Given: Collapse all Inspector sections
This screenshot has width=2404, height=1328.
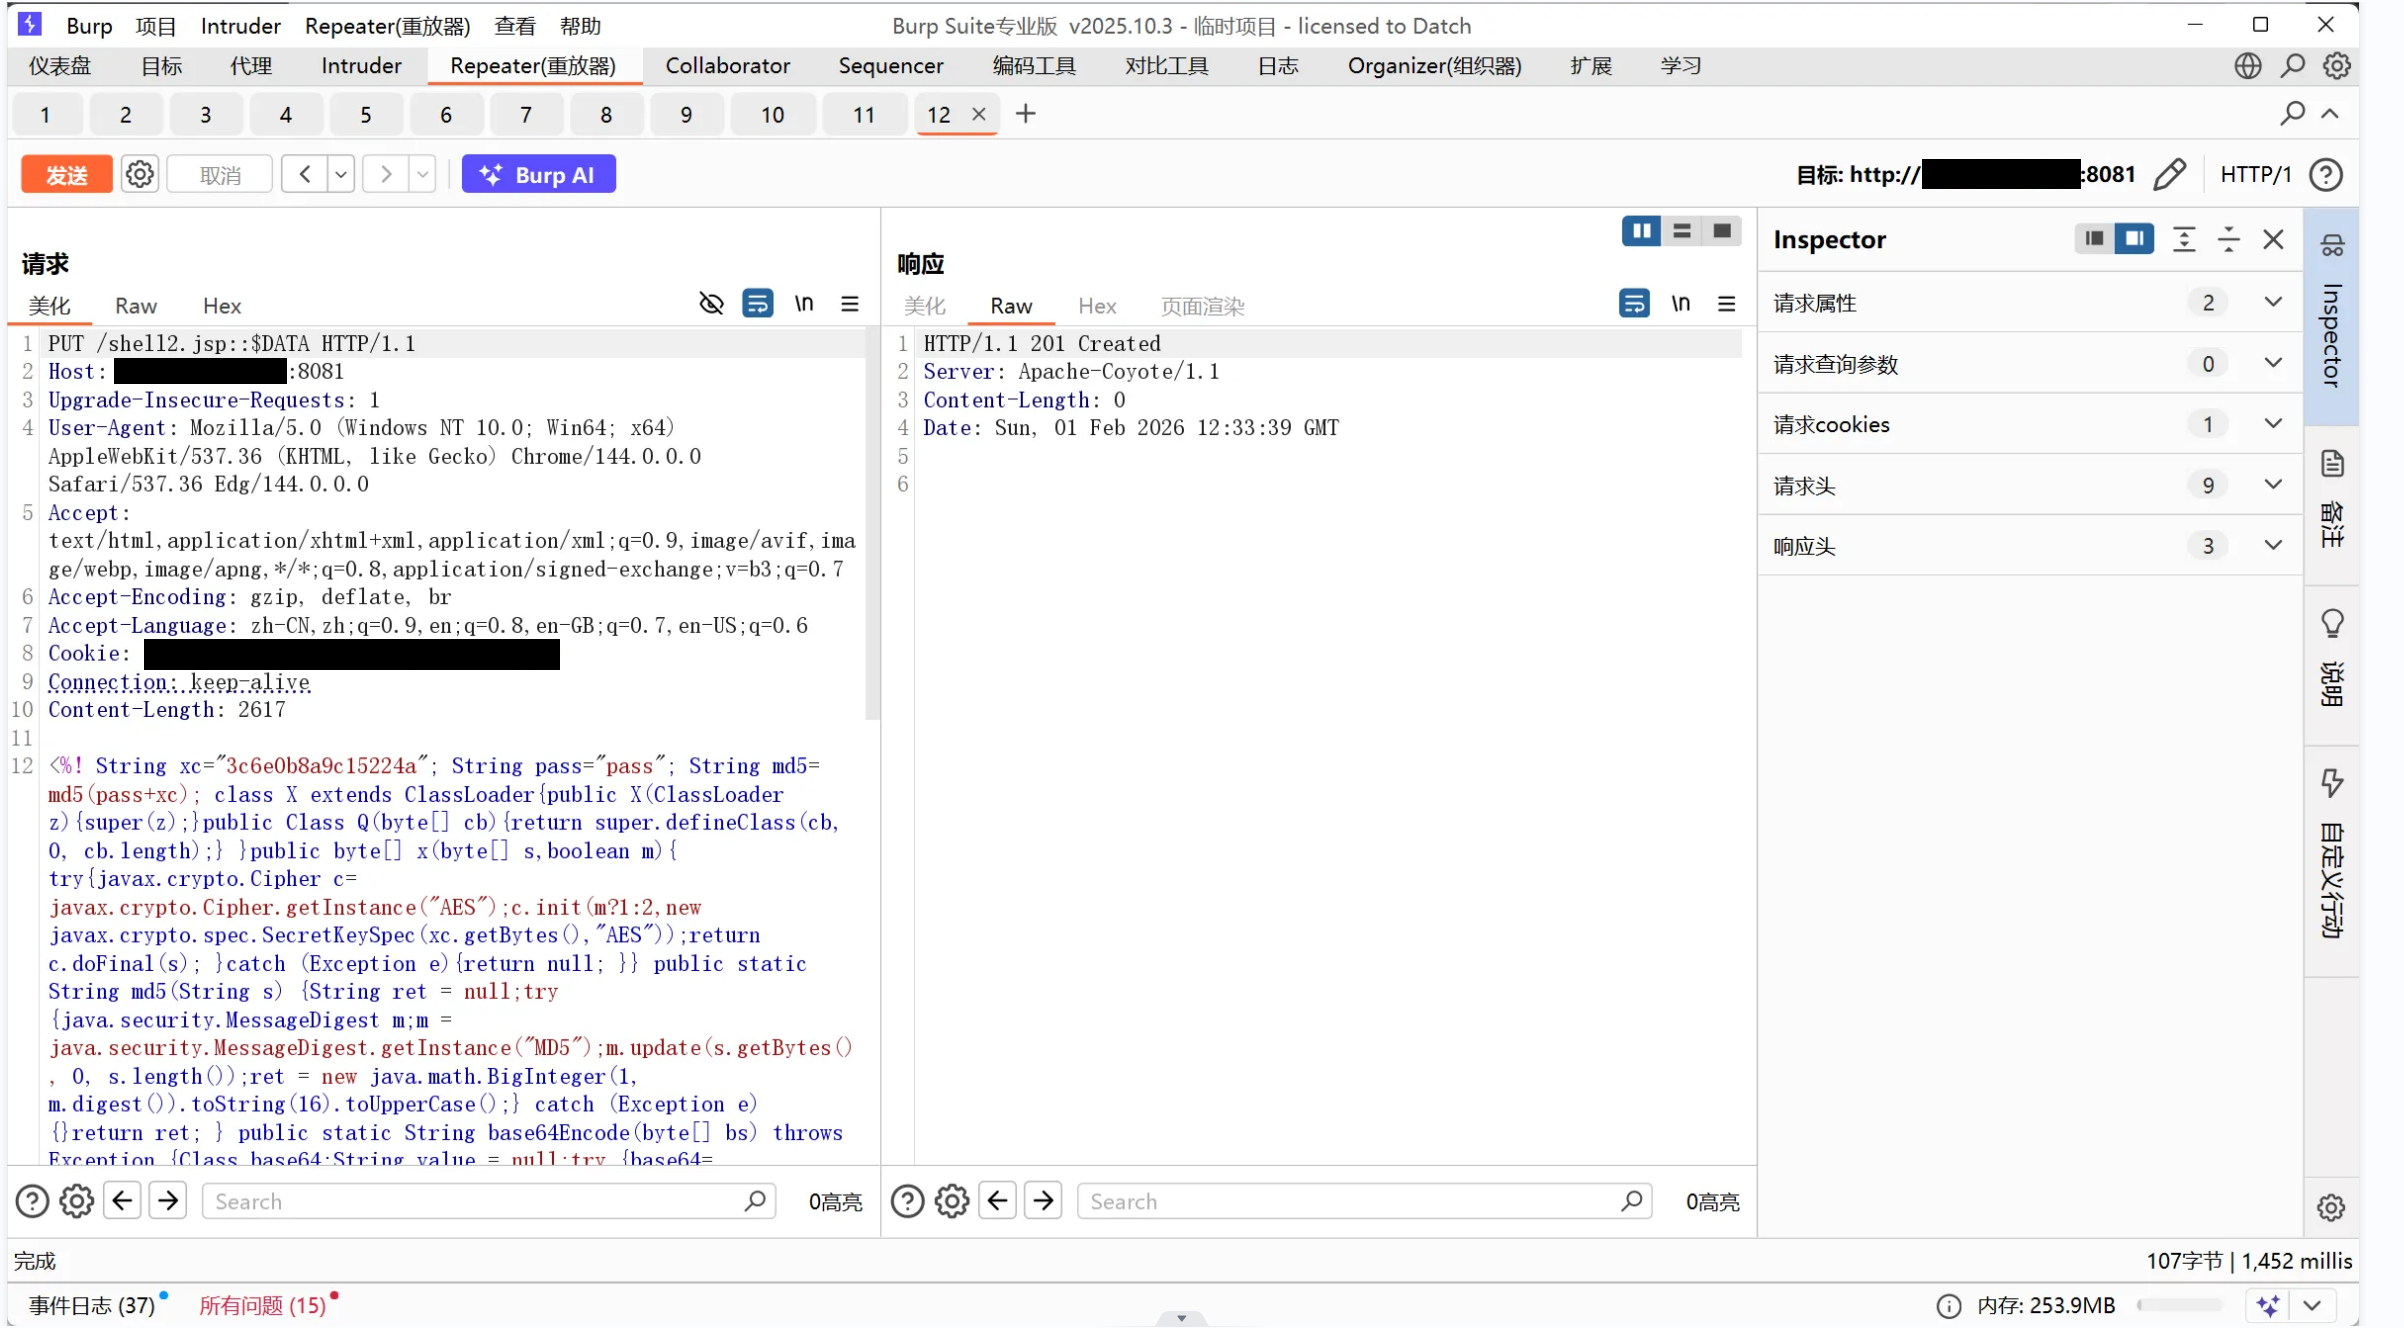Looking at the screenshot, I should point(2229,239).
